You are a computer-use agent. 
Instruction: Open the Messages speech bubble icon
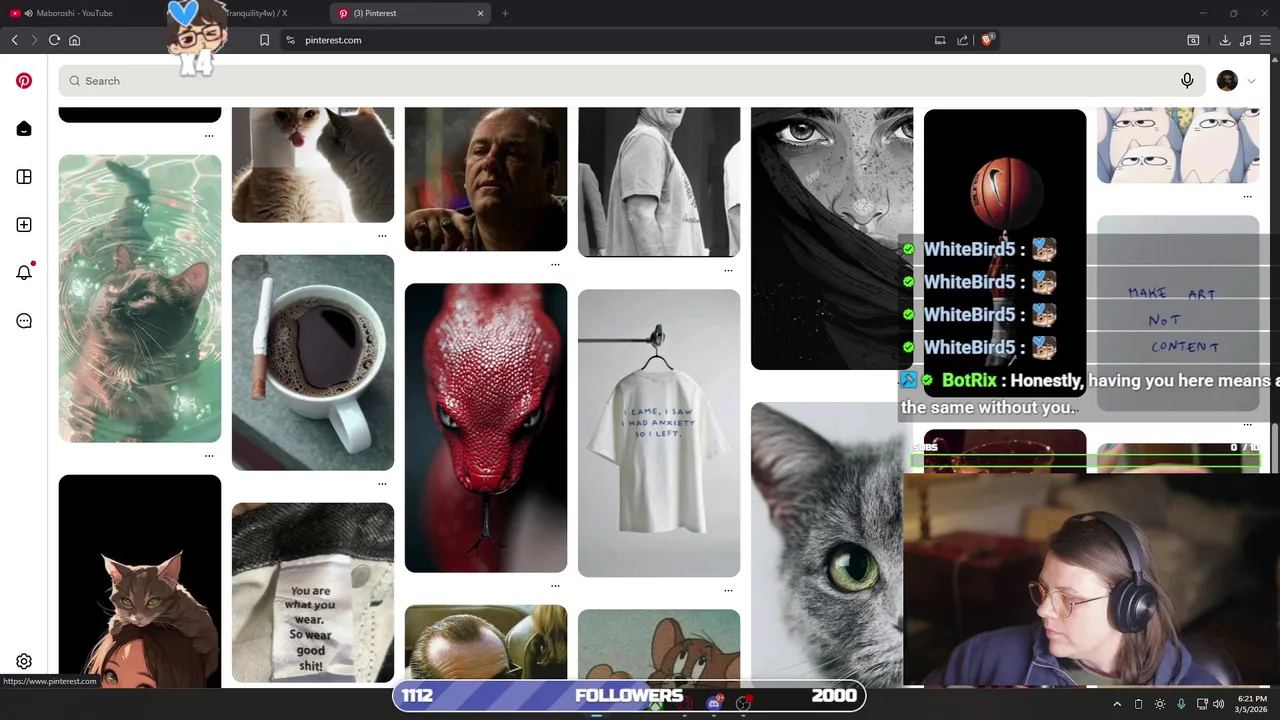(x=24, y=321)
